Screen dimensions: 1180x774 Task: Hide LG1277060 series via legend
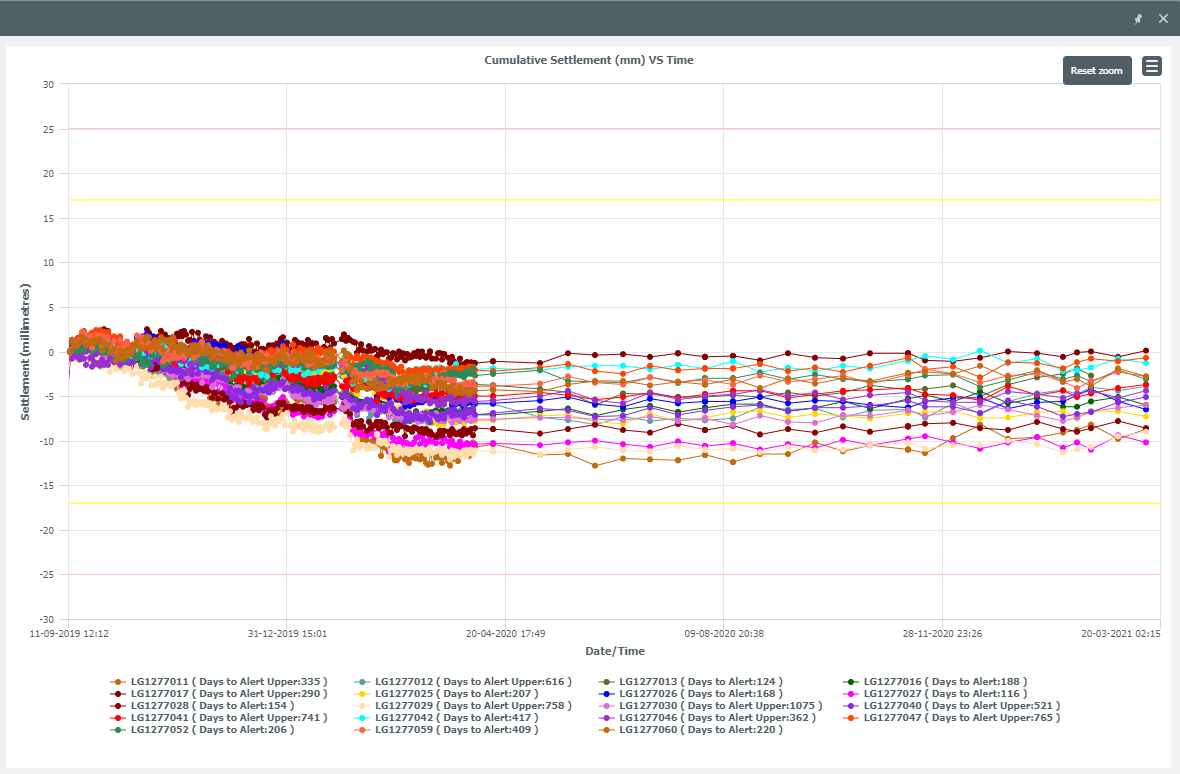point(690,730)
